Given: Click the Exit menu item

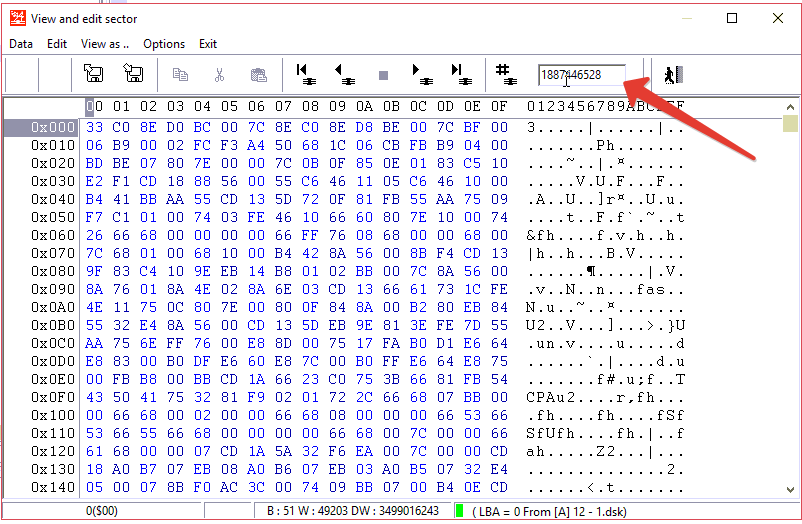Looking at the screenshot, I should coord(208,44).
